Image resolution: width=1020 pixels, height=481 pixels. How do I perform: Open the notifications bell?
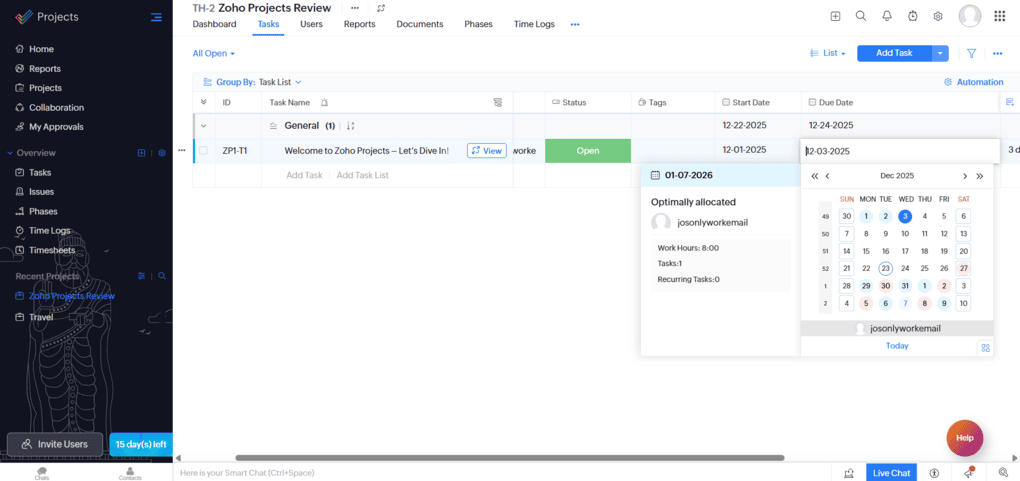[887, 16]
